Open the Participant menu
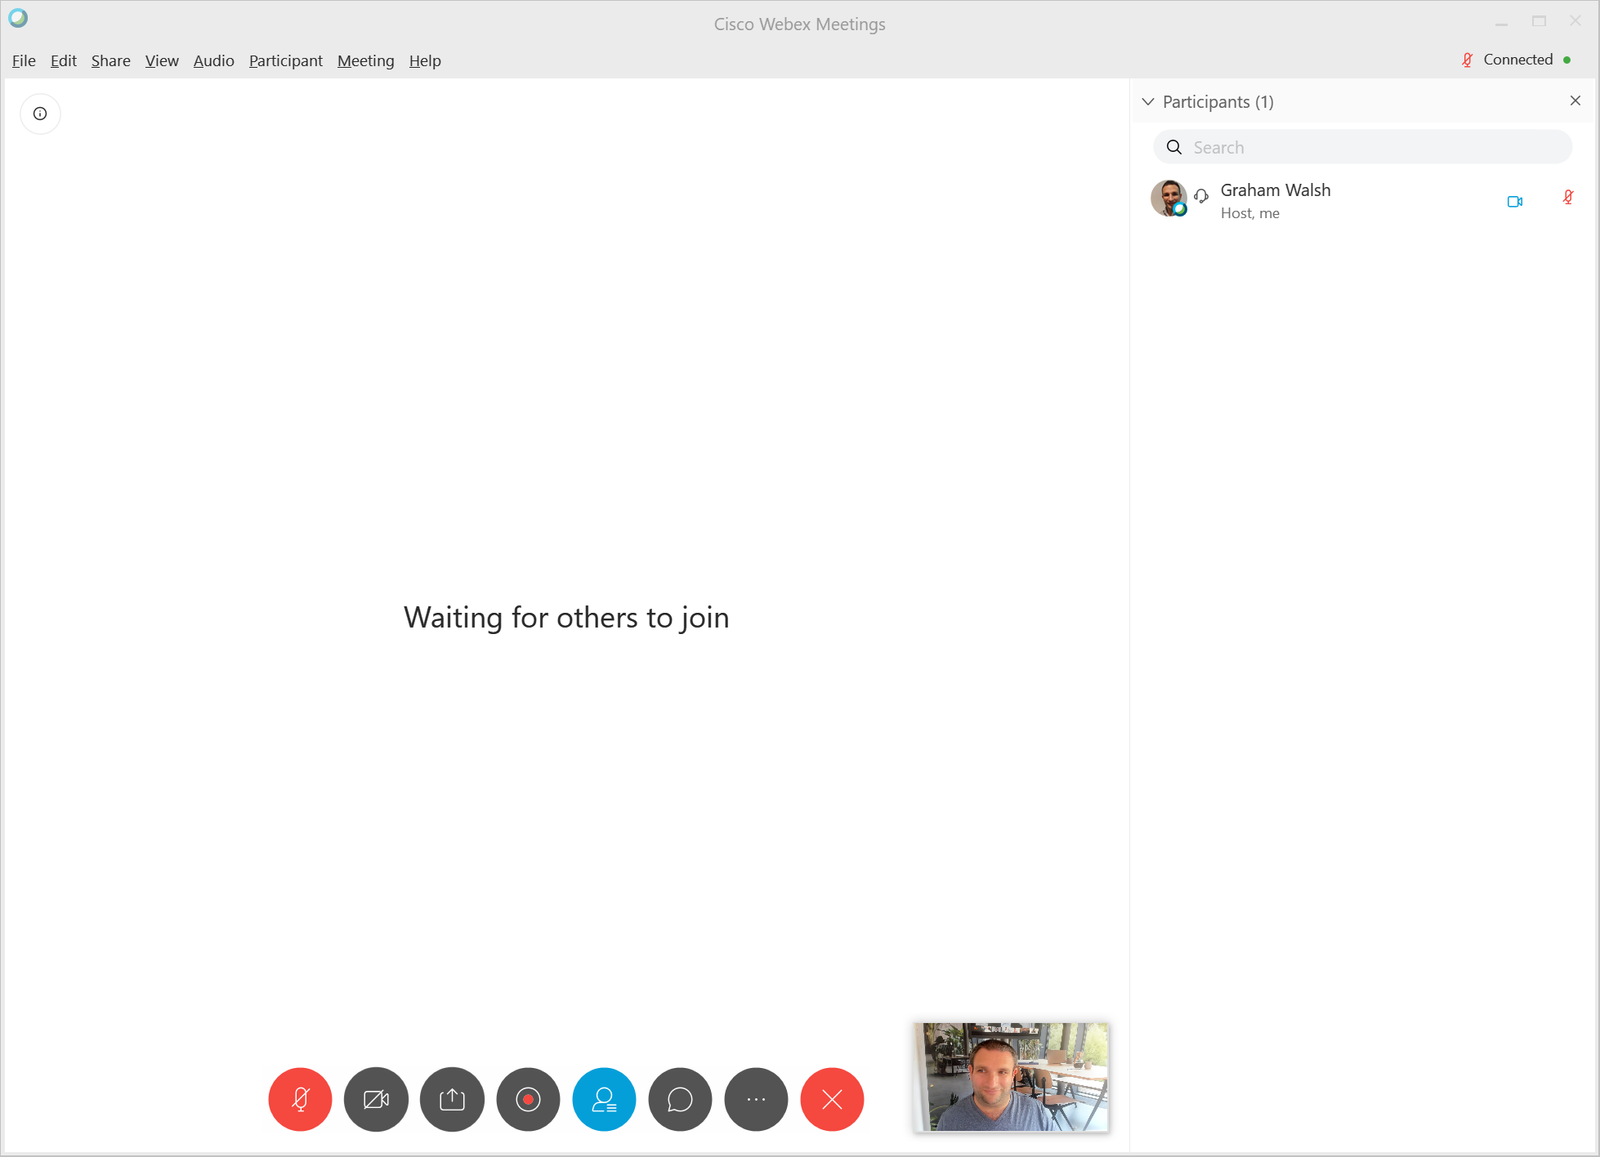The height and width of the screenshot is (1157, 1600). point(285,60)
